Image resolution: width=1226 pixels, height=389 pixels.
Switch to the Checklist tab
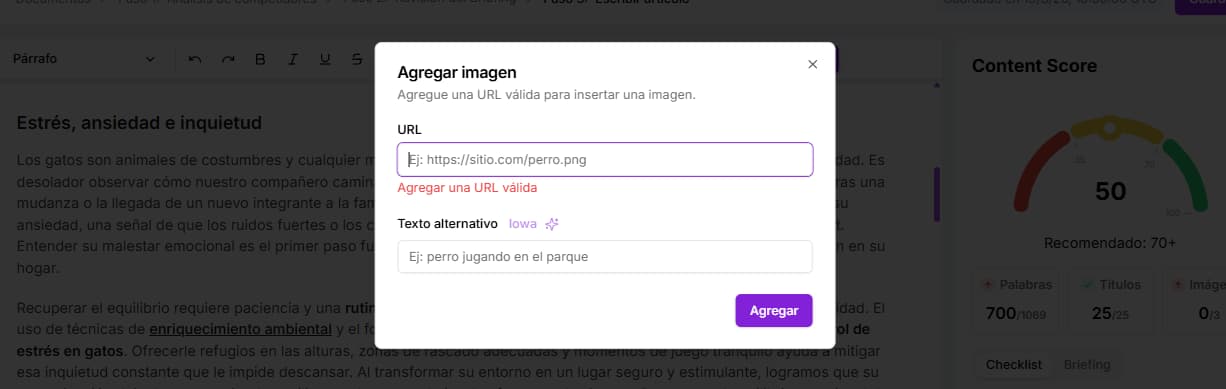pos(1014,365)
